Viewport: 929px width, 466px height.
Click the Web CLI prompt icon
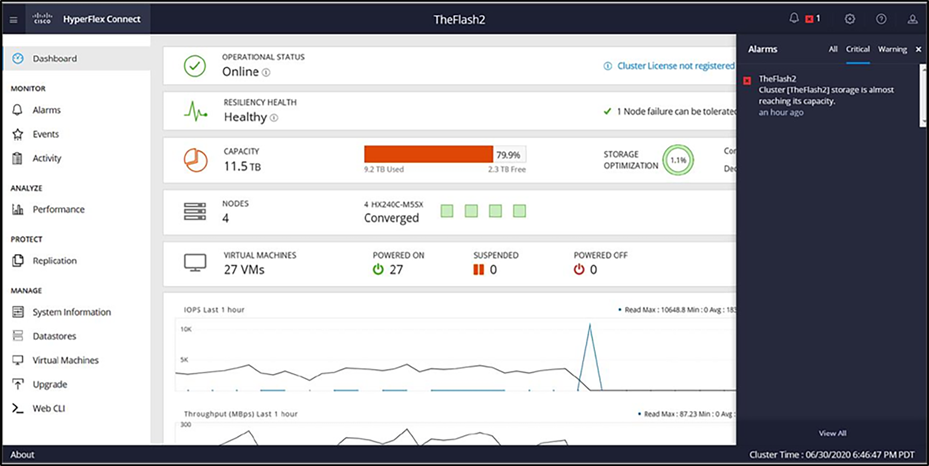(x=18, y=409)
